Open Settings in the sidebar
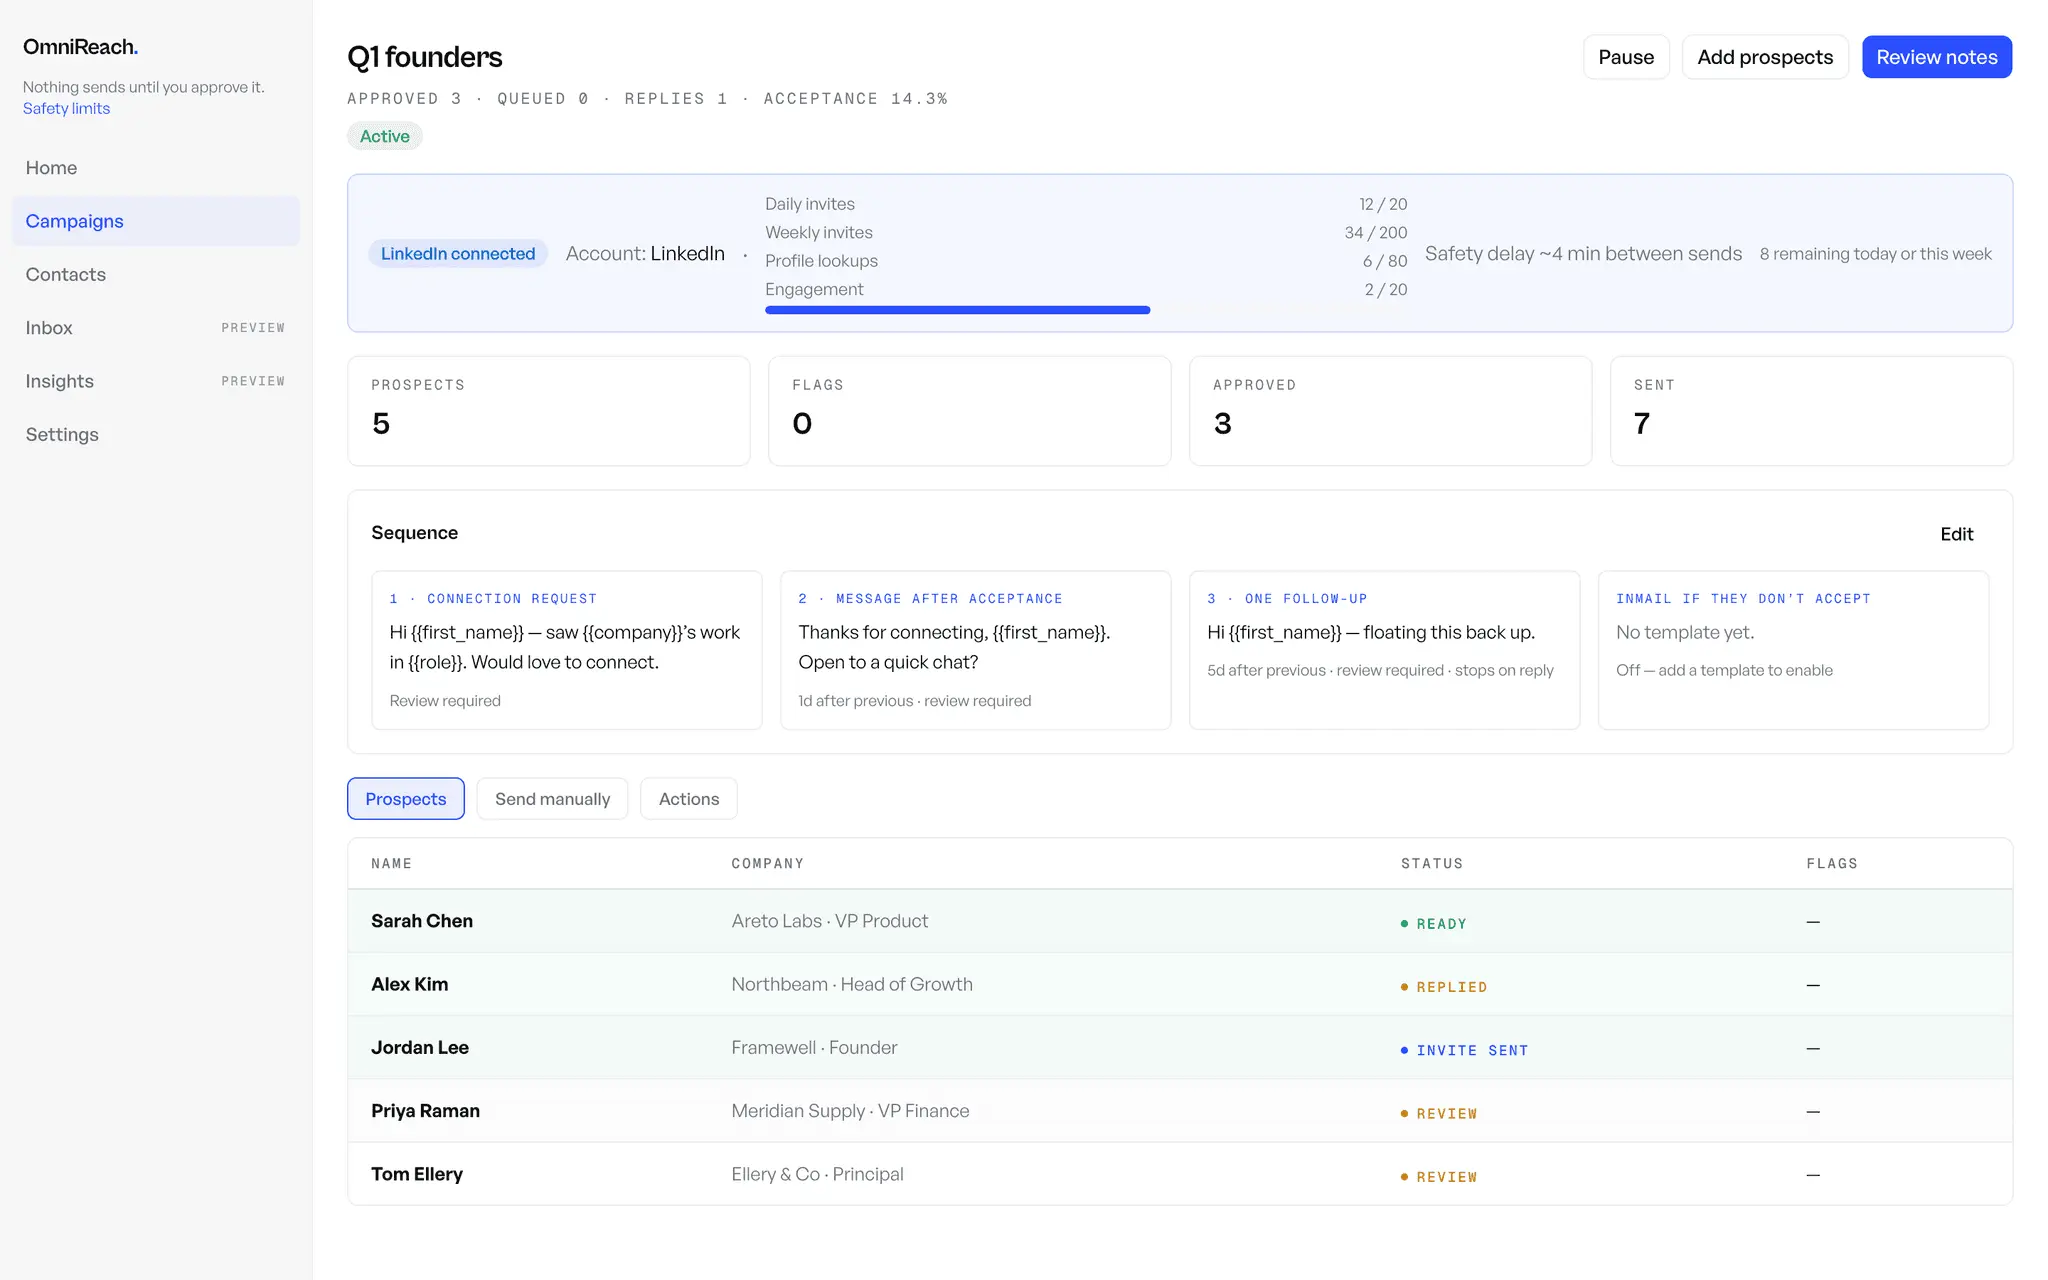Screen dimensions: 2048x1280 click(x=155, y=434)
